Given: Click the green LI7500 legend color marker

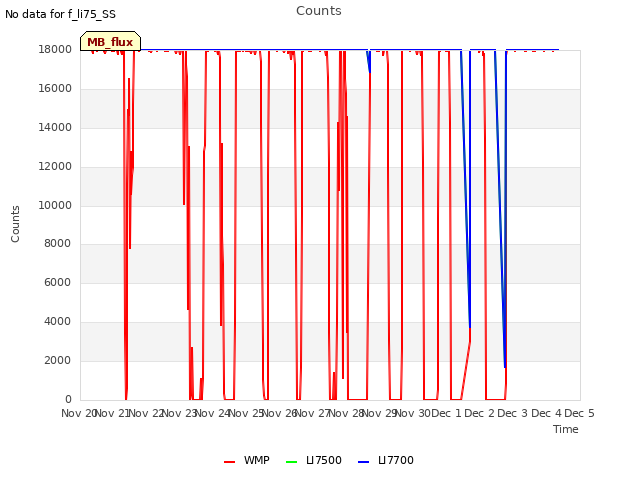Looking at the screenshot, I should (x=291, y=462).
